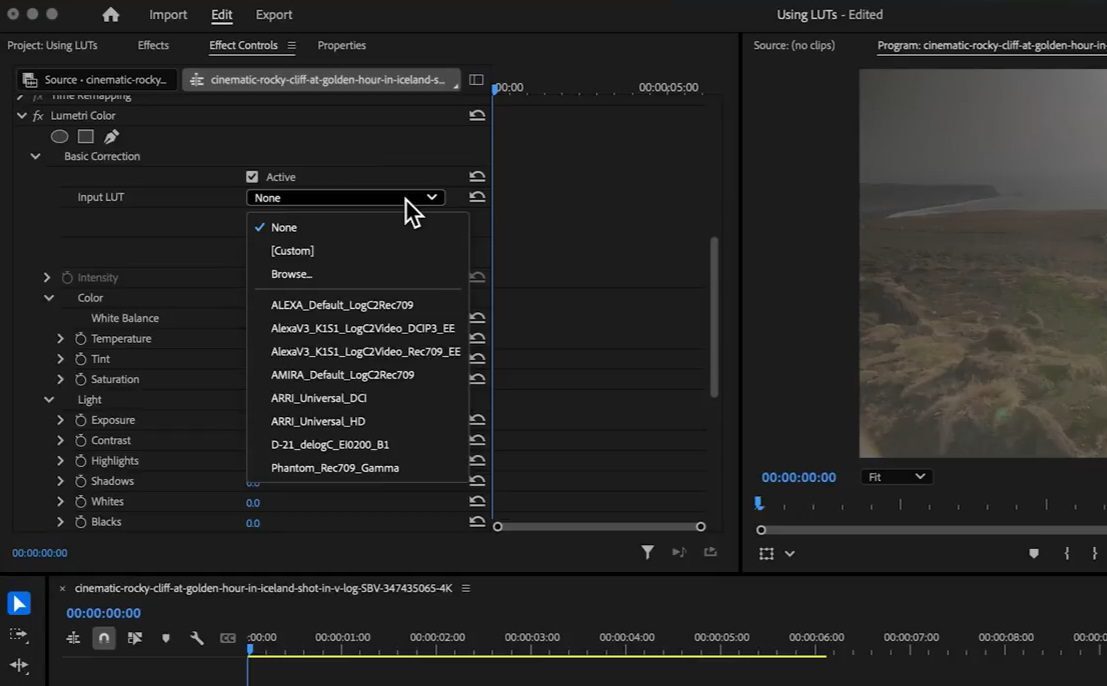The height and width of the screenshot is (686, 1107).
Task: Open the Effect Controls panel menu icon
Action: click(292, 45)
